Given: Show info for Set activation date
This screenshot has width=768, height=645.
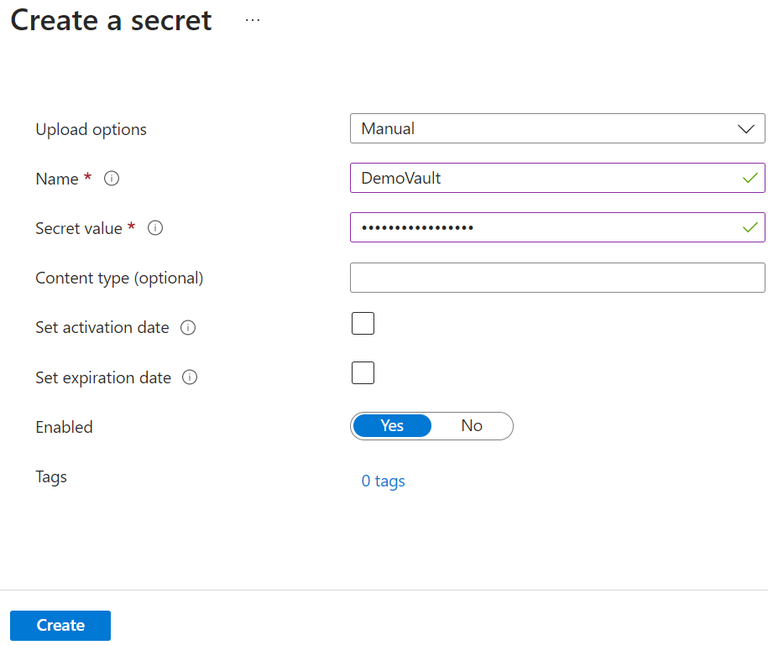Looking at the screenshot, I should 188,328.
